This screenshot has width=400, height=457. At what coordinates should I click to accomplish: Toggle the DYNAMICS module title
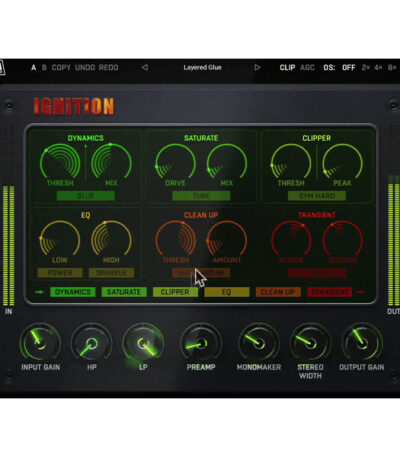(x=86, y=138)
